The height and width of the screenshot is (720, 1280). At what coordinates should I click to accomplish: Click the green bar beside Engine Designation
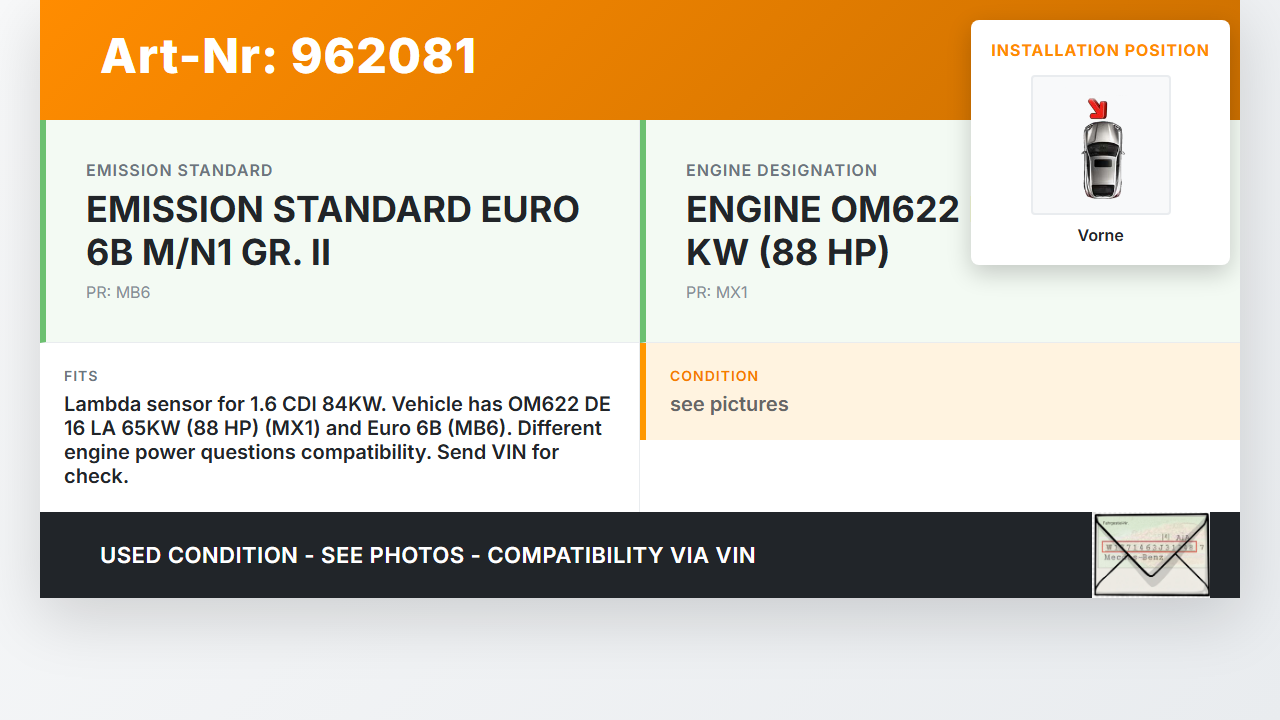pyautogui.click(x=643, y=231)
